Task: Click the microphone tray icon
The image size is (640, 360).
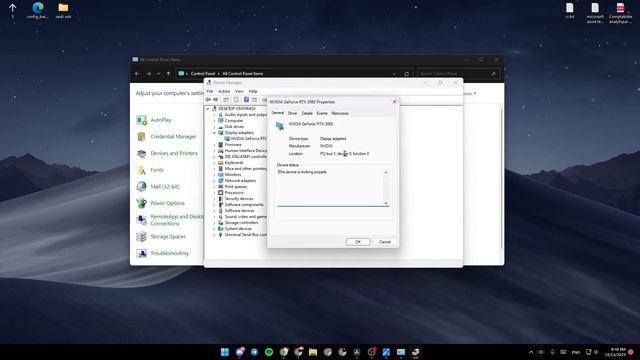Action: (552, 352)
